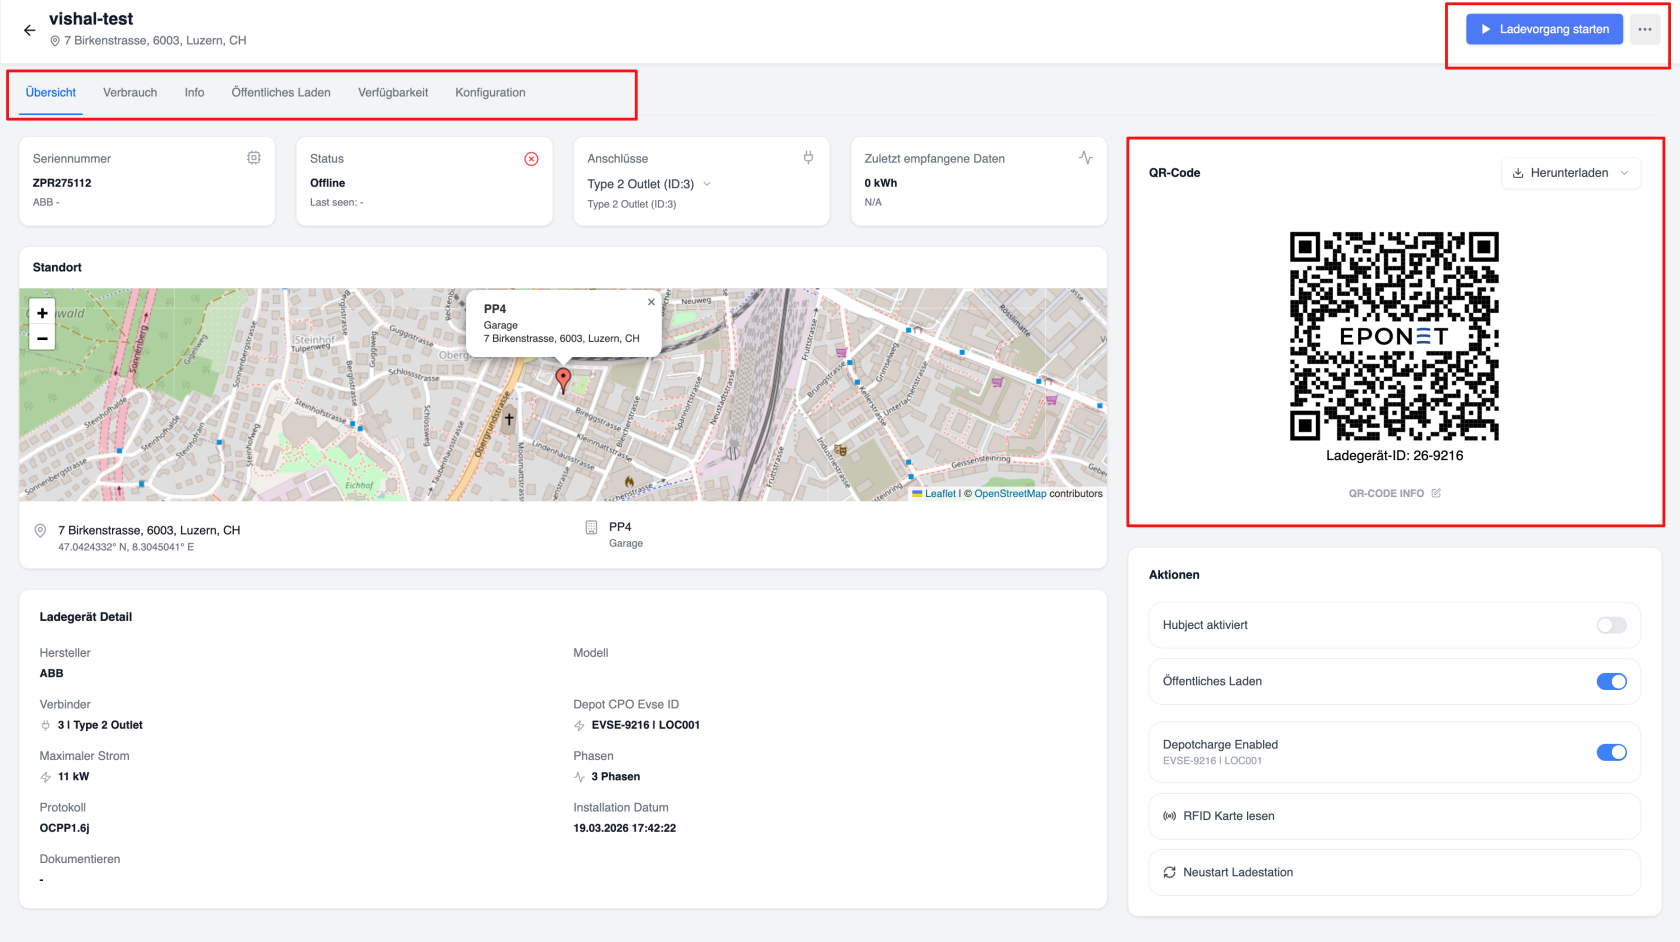Click RFID Karte lesen button

click(x=1394, y=816)
